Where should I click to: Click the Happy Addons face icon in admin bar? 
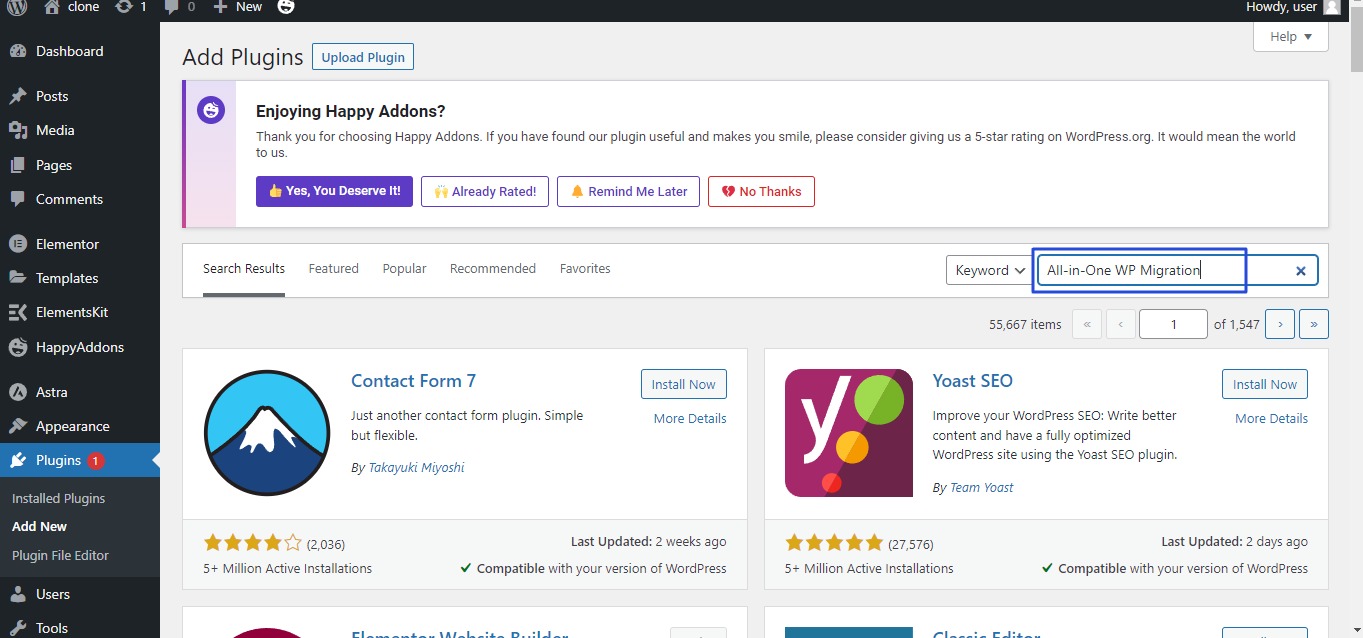286,7
